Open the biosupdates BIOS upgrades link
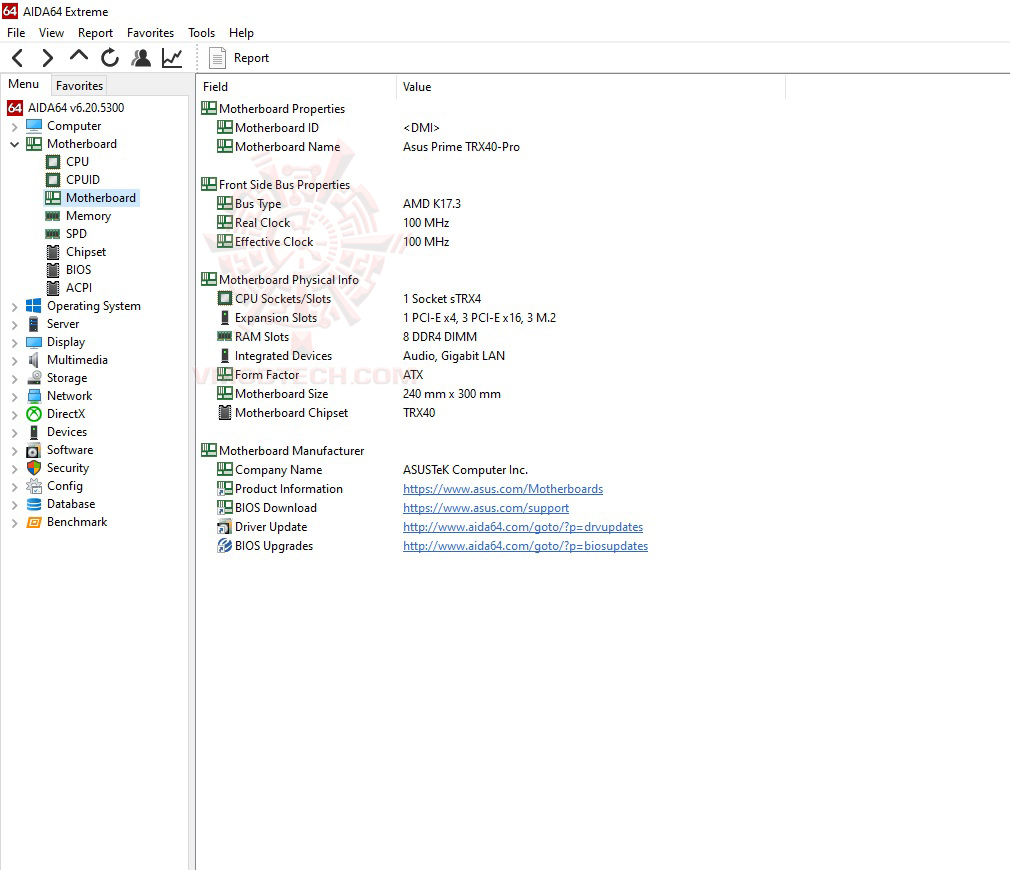 pyautogui.click(x=526, y=546)
